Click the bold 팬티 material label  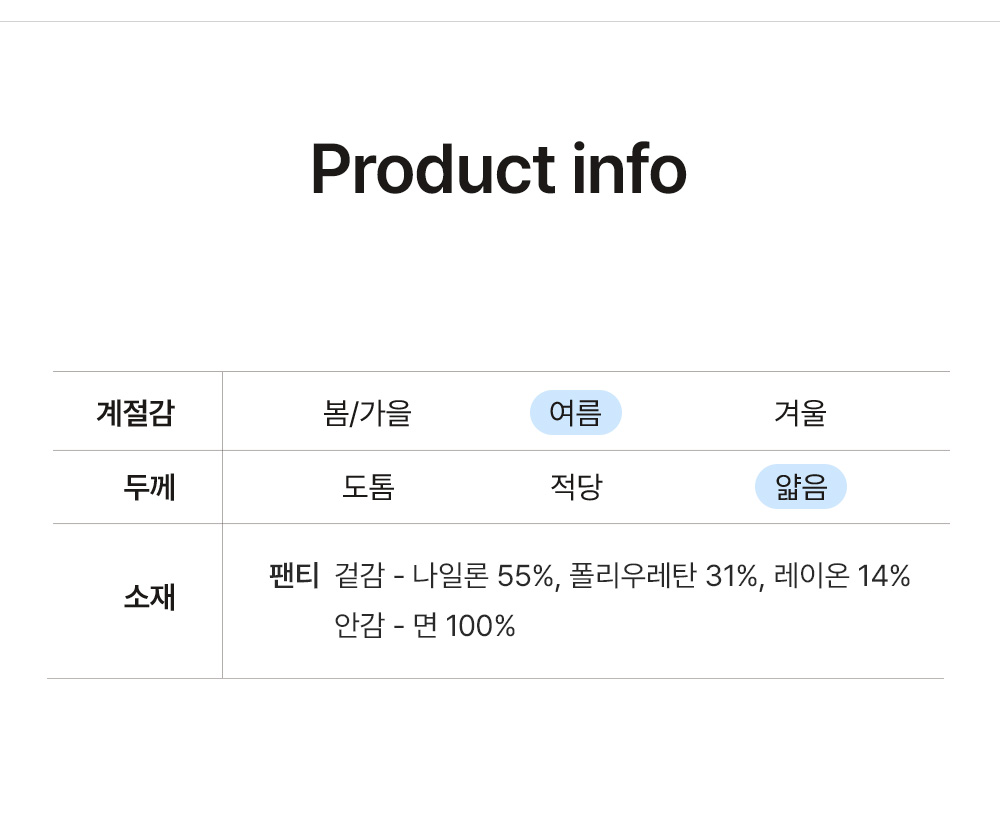(x=293, y=575)
